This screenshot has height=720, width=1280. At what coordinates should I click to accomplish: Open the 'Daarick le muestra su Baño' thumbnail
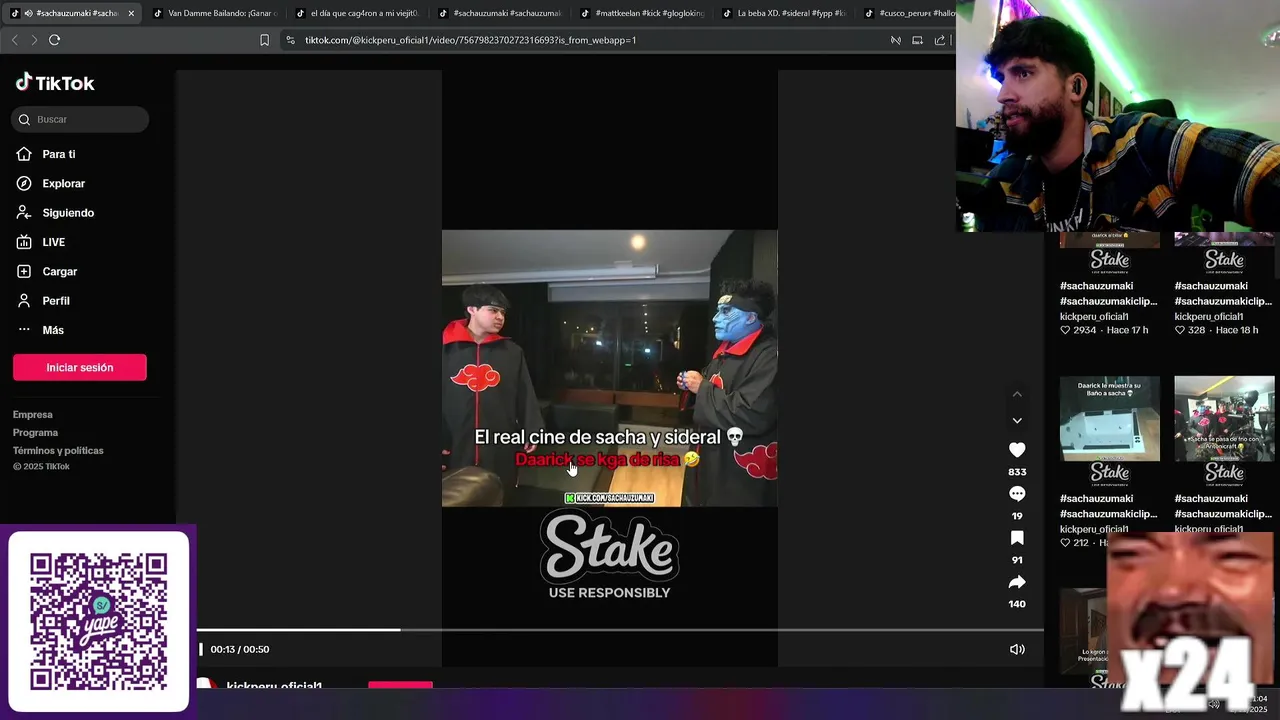(x=1110, y=418)
